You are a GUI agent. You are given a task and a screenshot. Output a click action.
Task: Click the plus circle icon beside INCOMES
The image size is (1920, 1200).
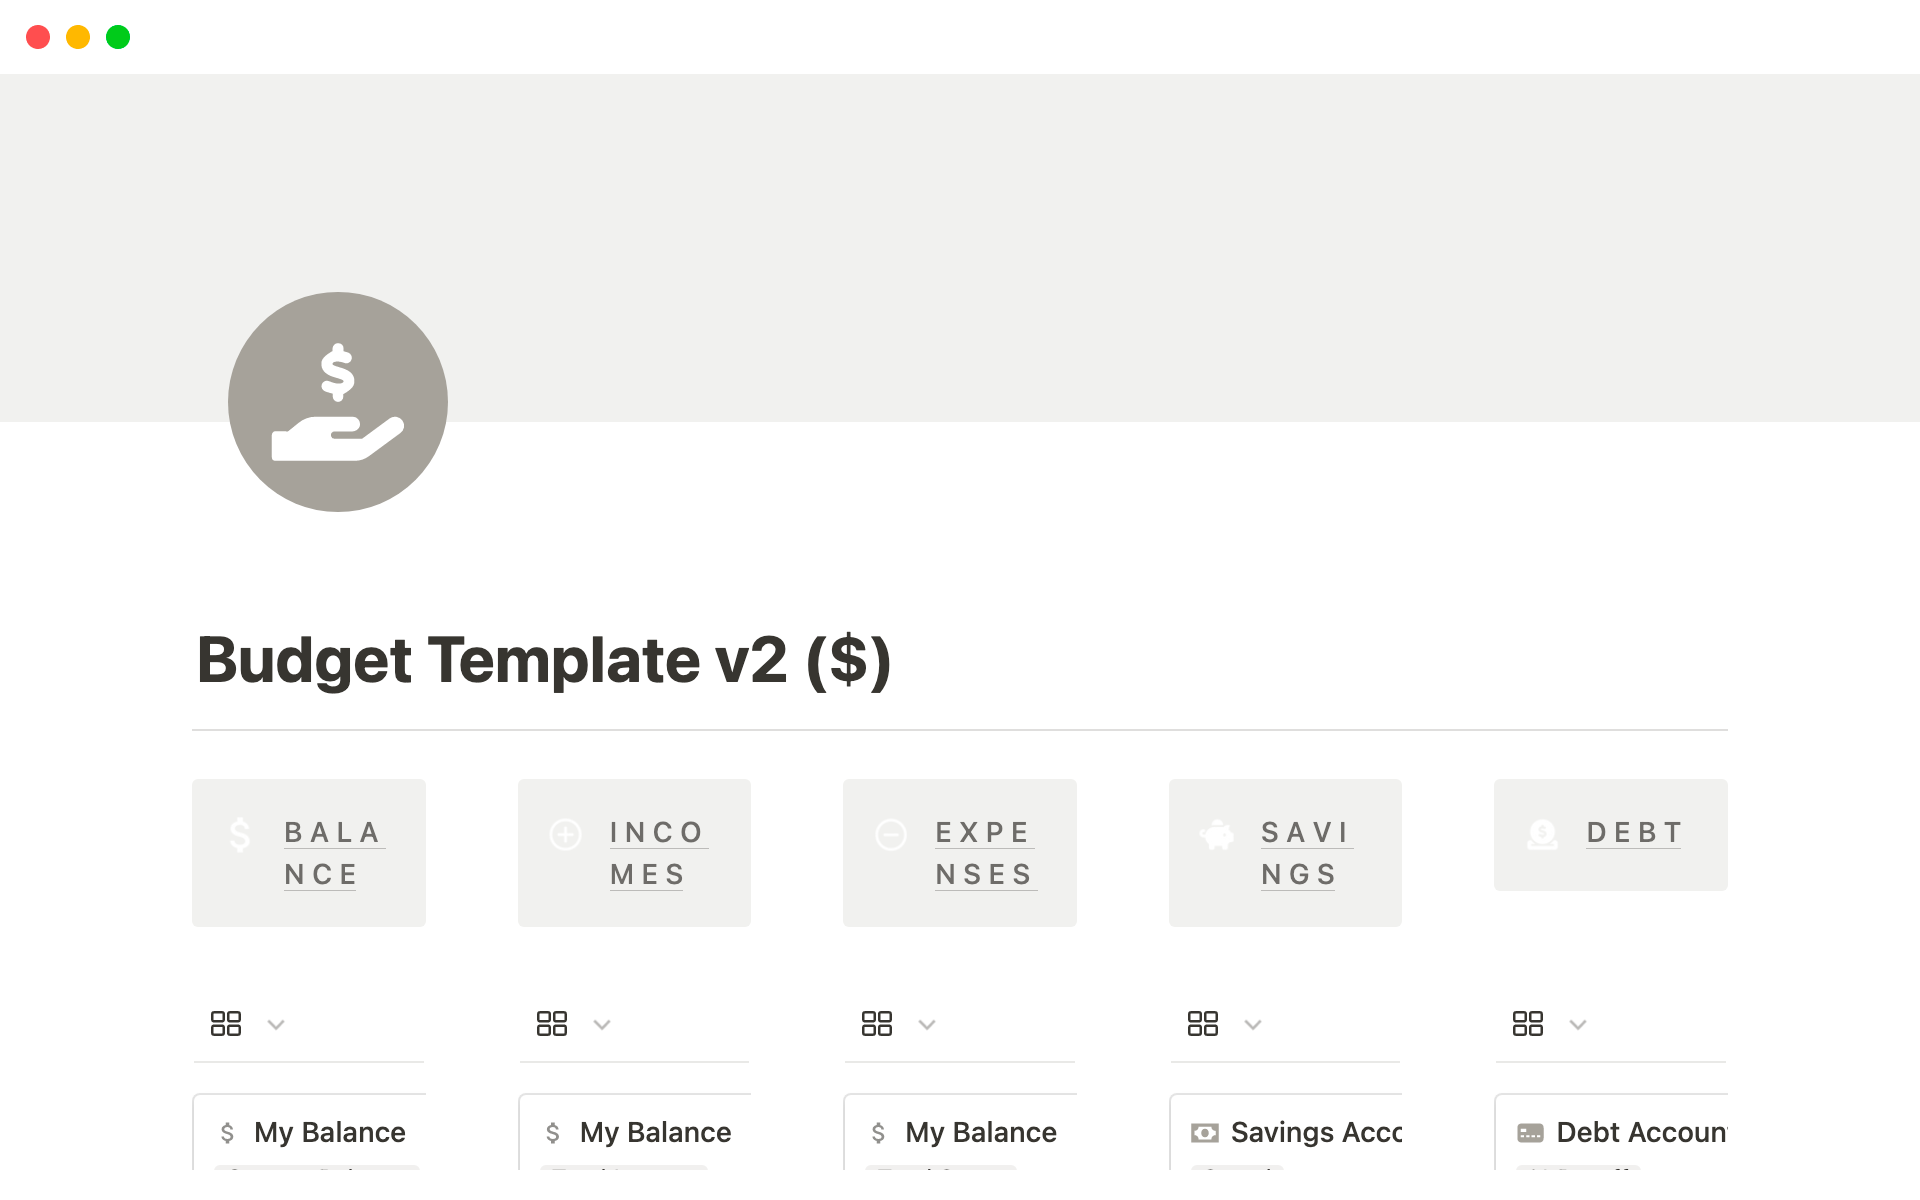point(566,834)
